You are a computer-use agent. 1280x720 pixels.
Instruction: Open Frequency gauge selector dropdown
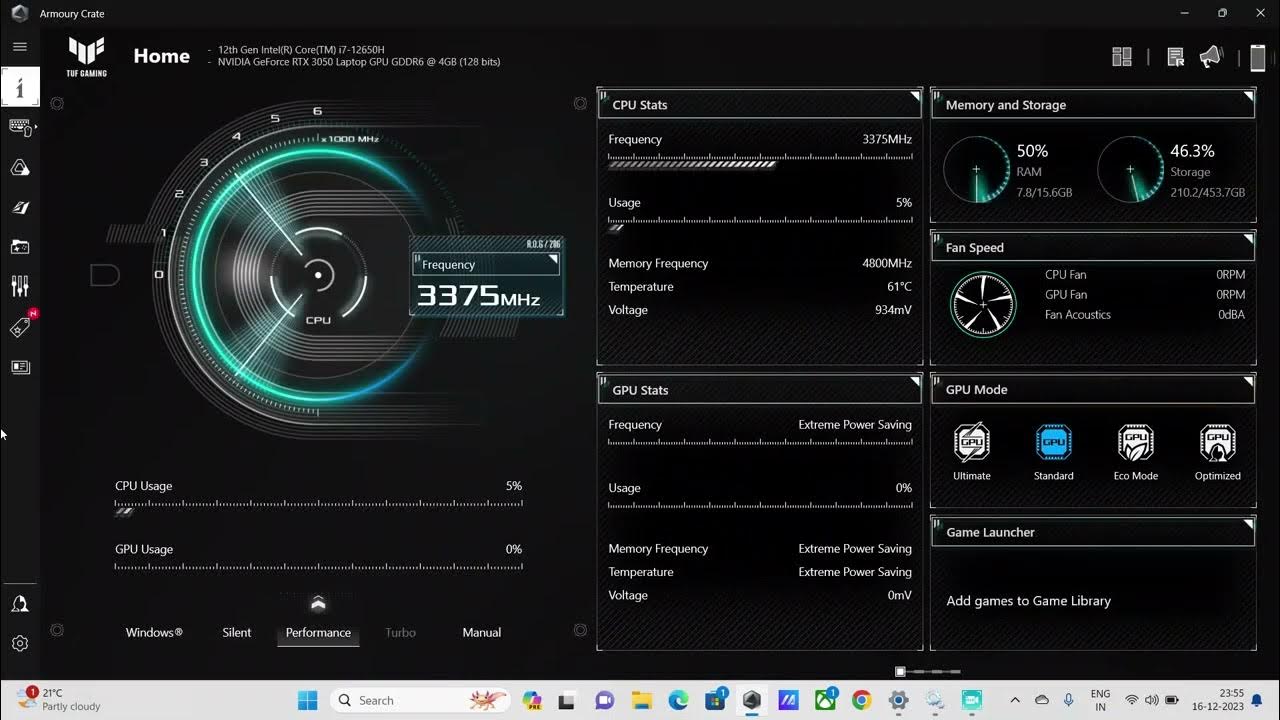486,264
